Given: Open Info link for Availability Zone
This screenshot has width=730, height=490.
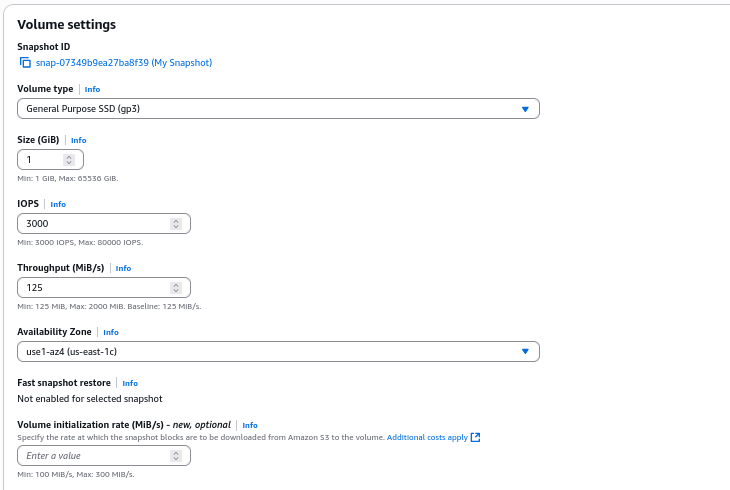Looking at the screenshot, I should coord(110,332).
